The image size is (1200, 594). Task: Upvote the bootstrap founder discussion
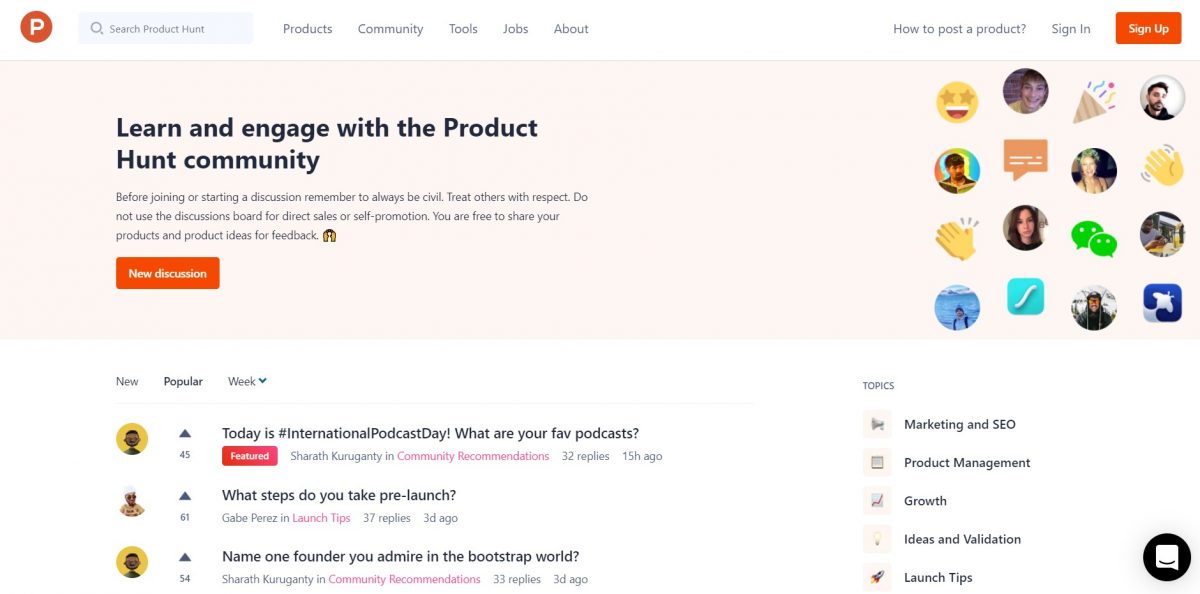pyautogui.click(x=185, y=557)
